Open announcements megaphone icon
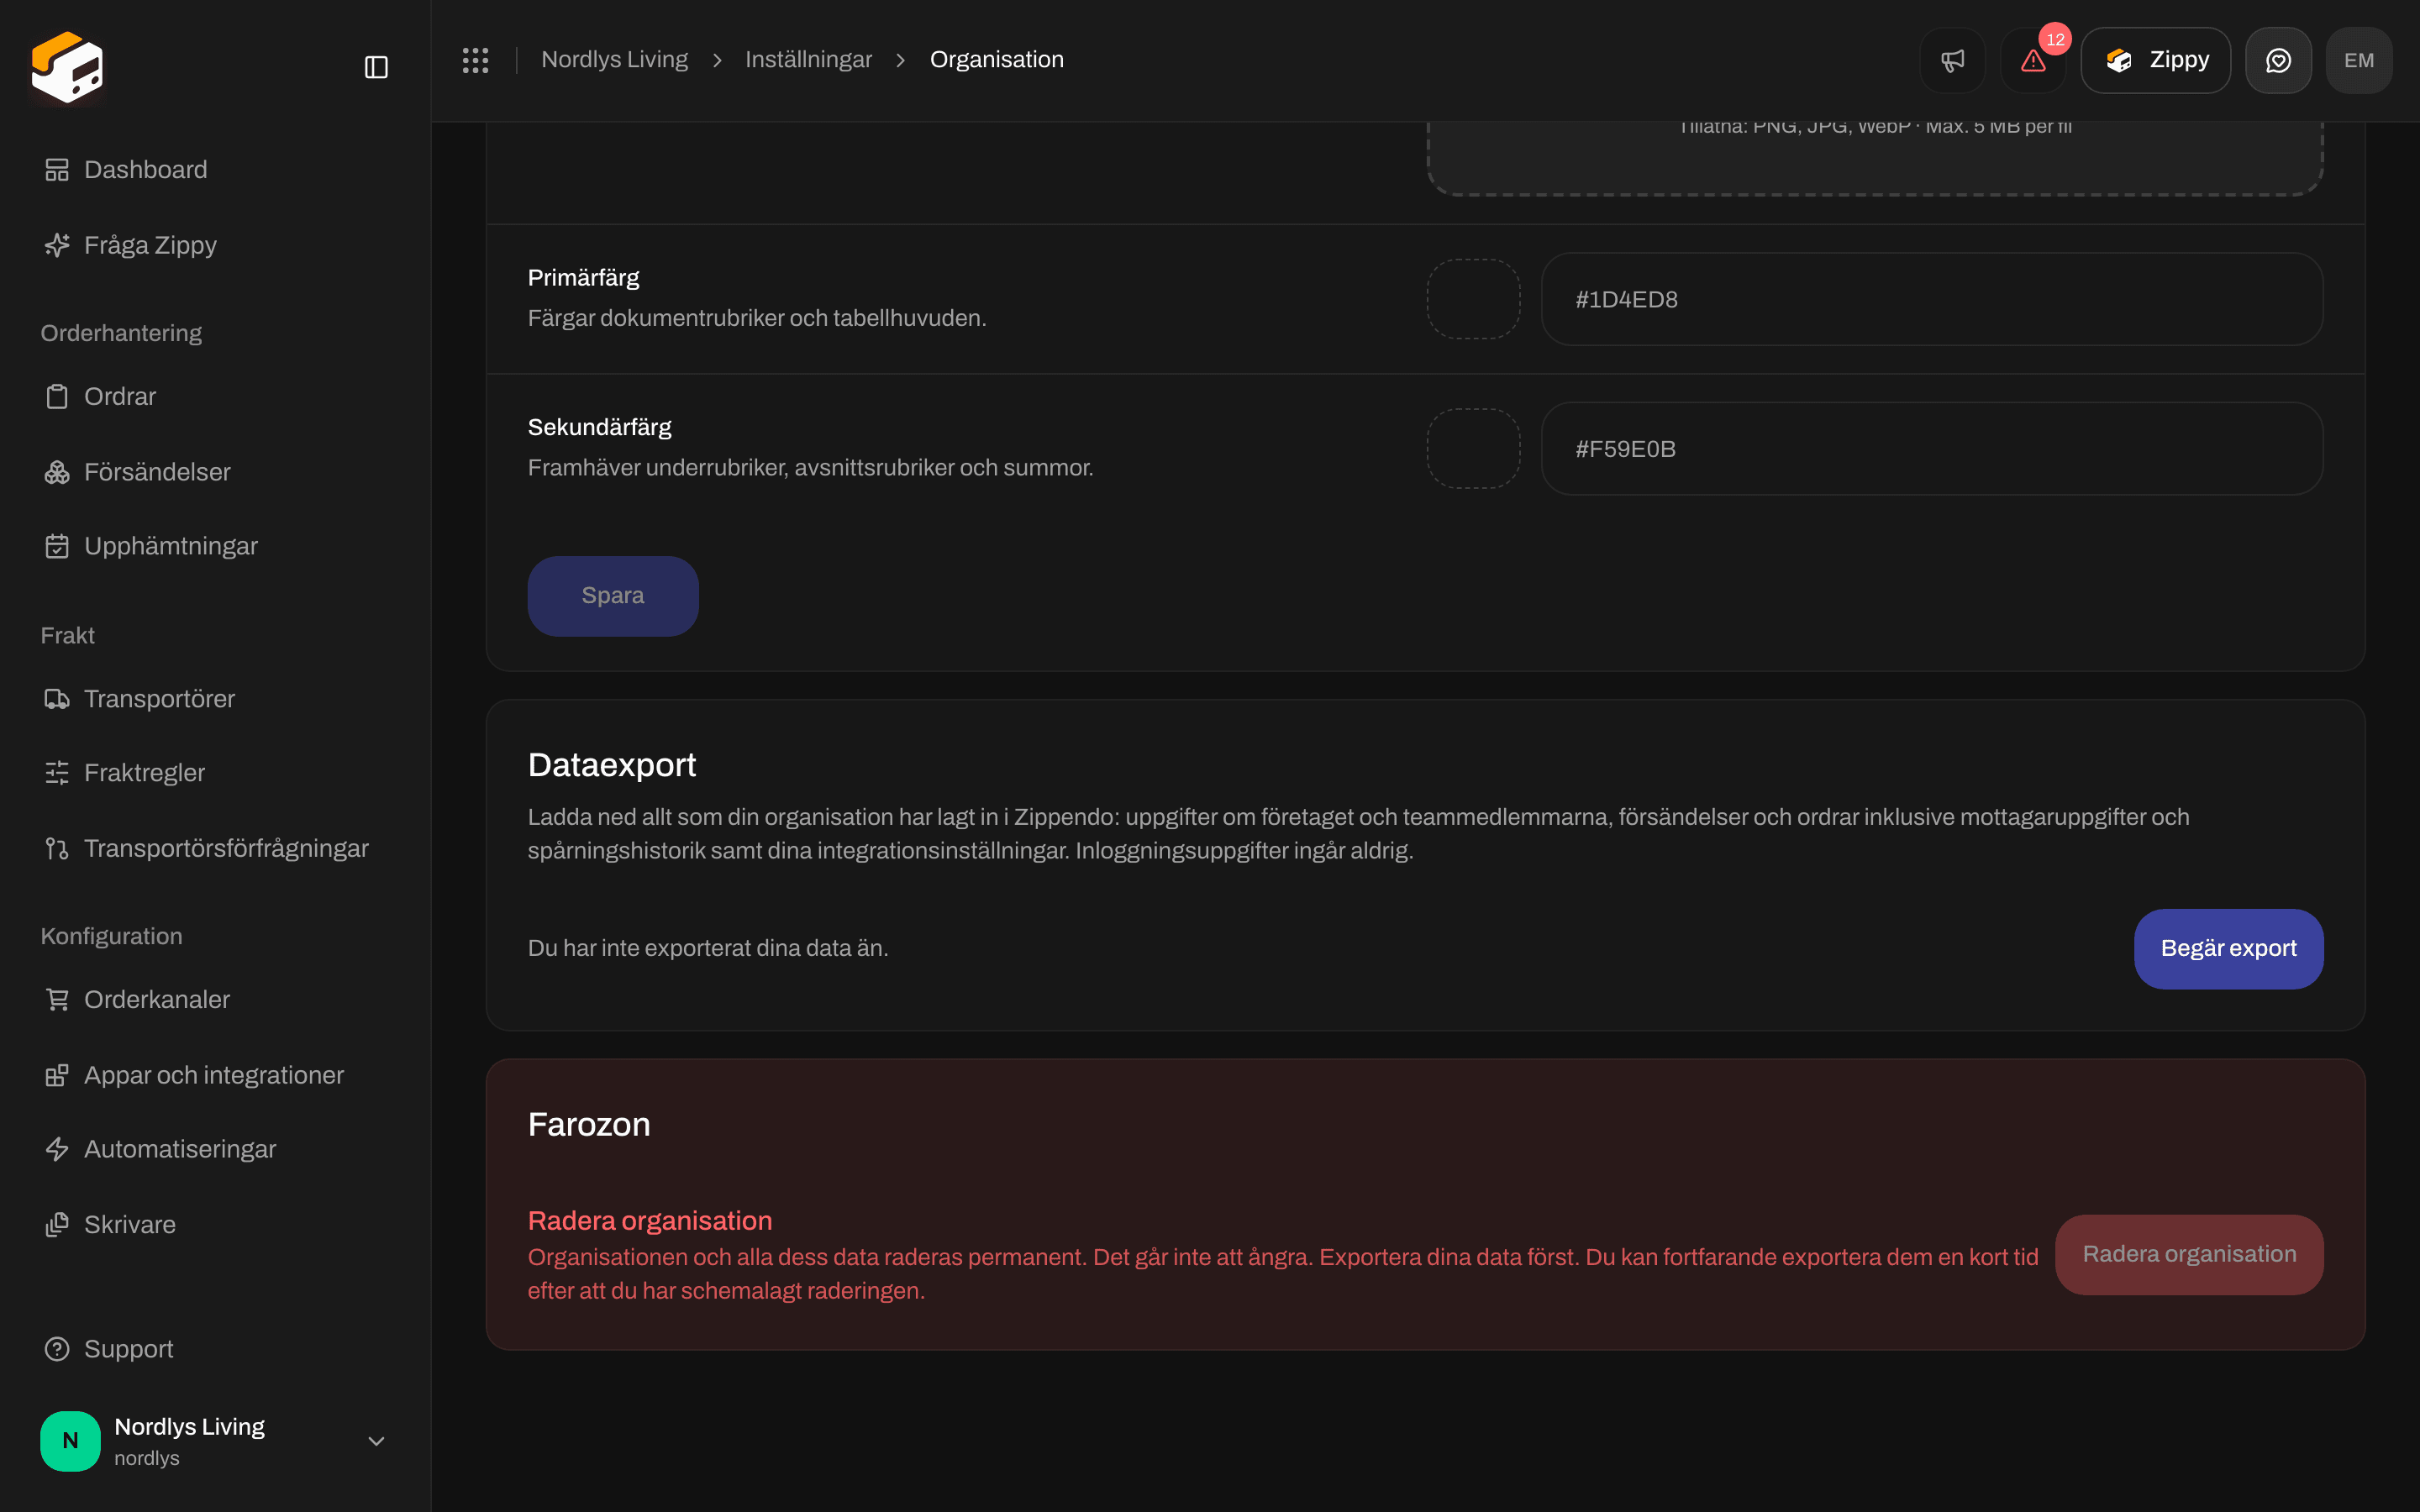 (x=1952, y=60)
